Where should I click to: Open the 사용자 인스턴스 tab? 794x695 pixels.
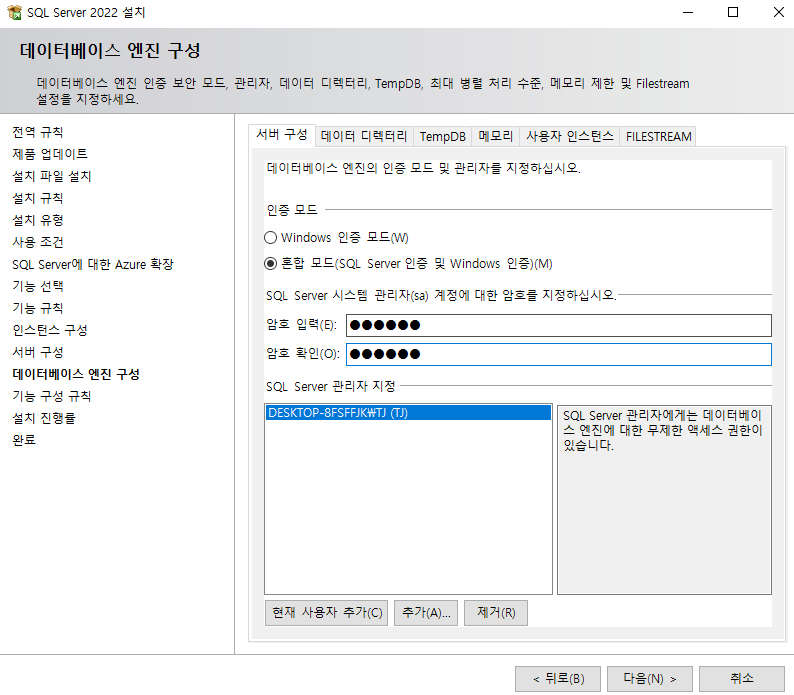tap(569, 137)
